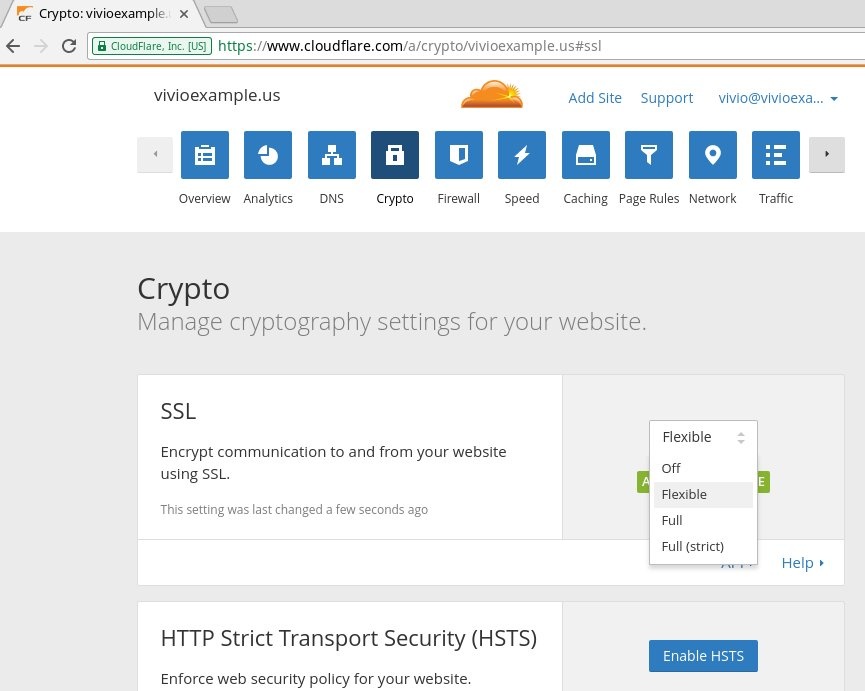Screen dimensions: 865x691
Task: Click the Add Site link
Action: (595, 98)
